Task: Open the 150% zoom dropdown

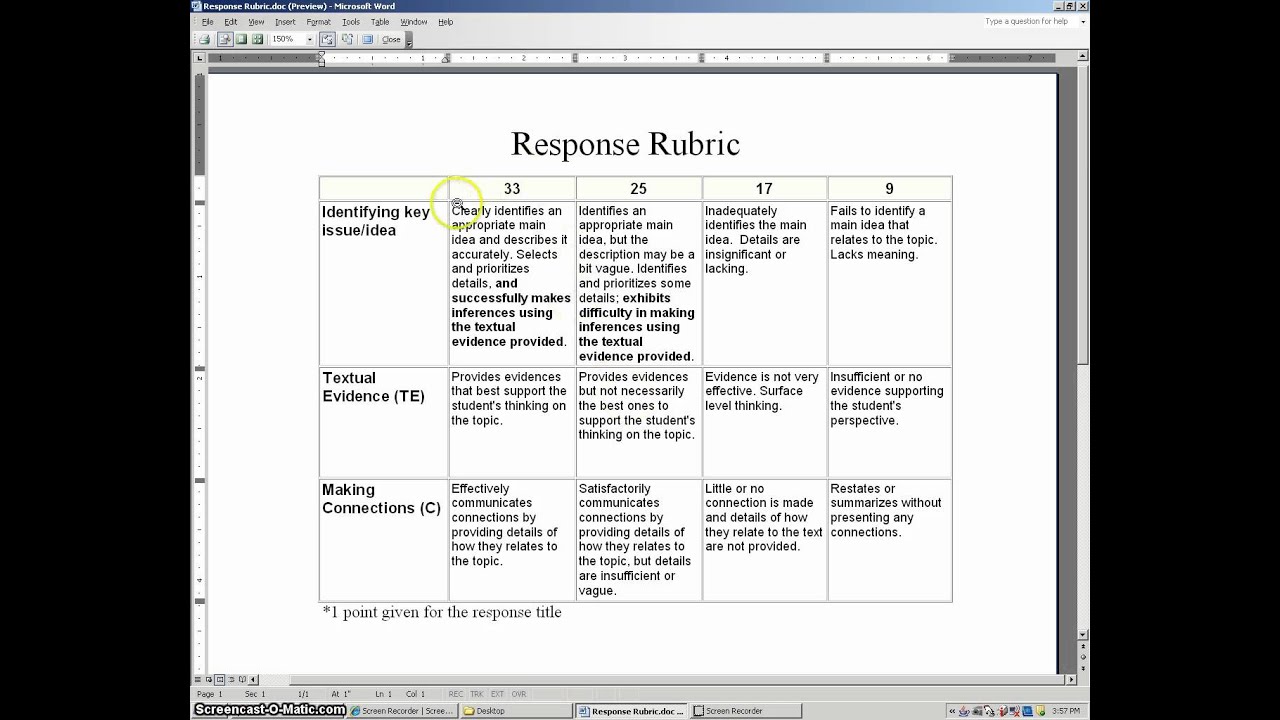Action: click(309, 39)
